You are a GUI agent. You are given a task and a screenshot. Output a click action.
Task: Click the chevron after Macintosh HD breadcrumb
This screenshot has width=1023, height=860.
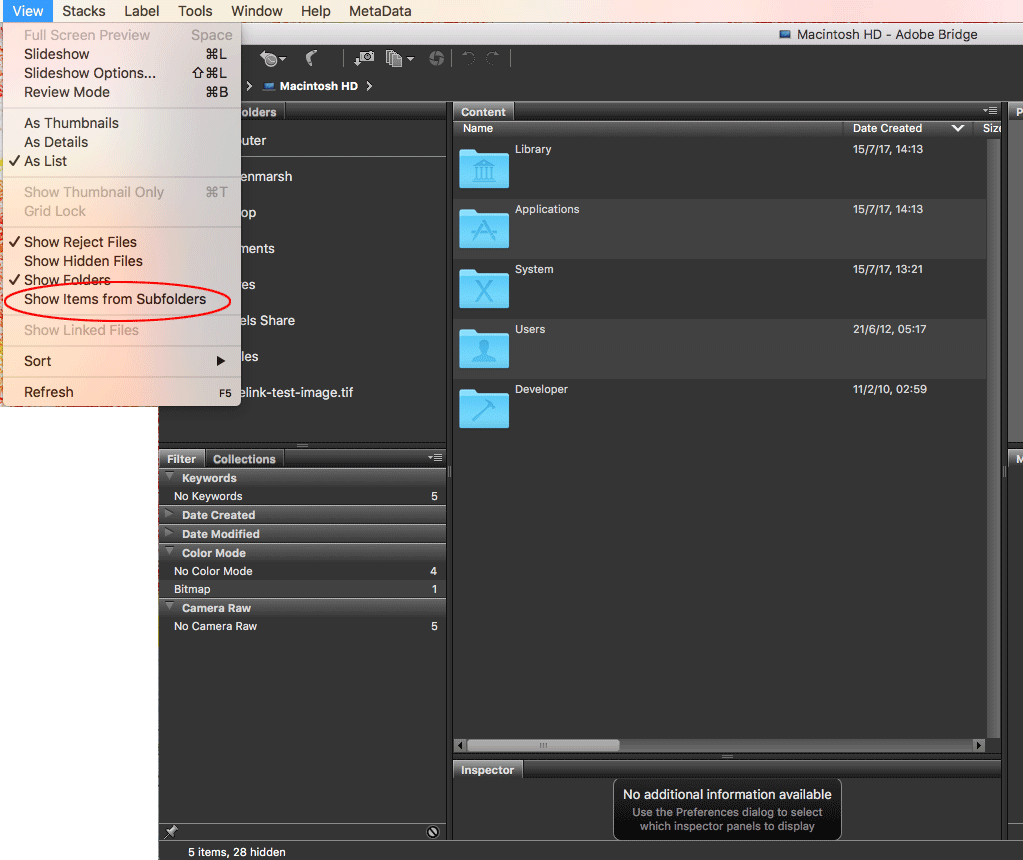pos(369,86)
